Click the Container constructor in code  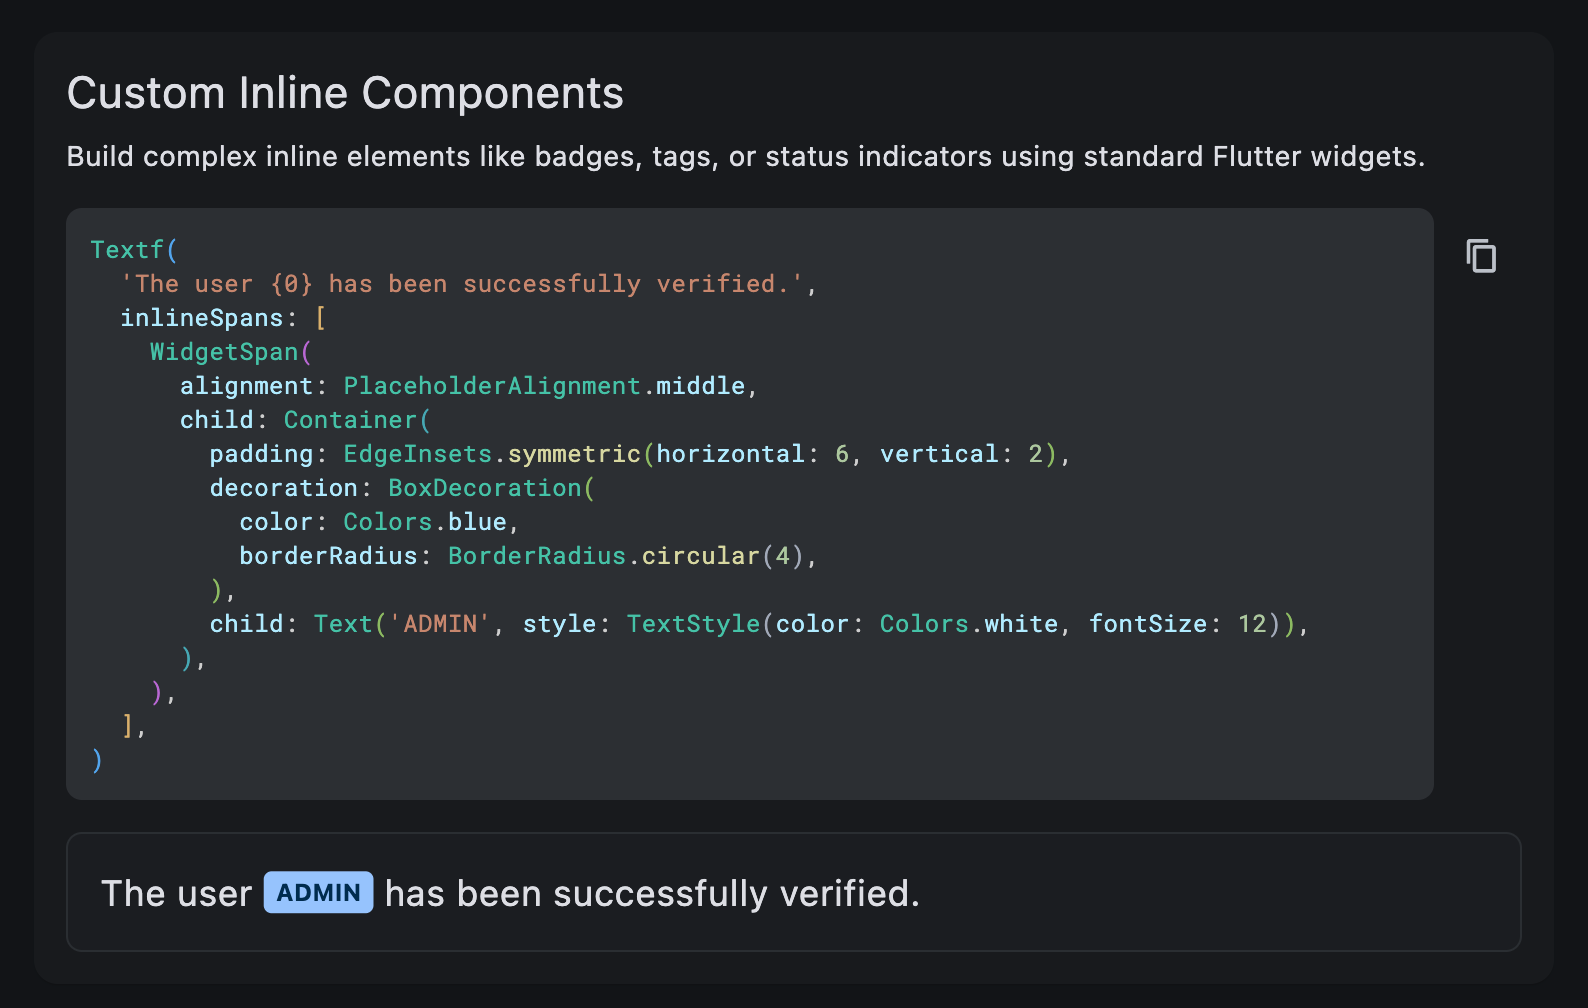coord(350,420)
